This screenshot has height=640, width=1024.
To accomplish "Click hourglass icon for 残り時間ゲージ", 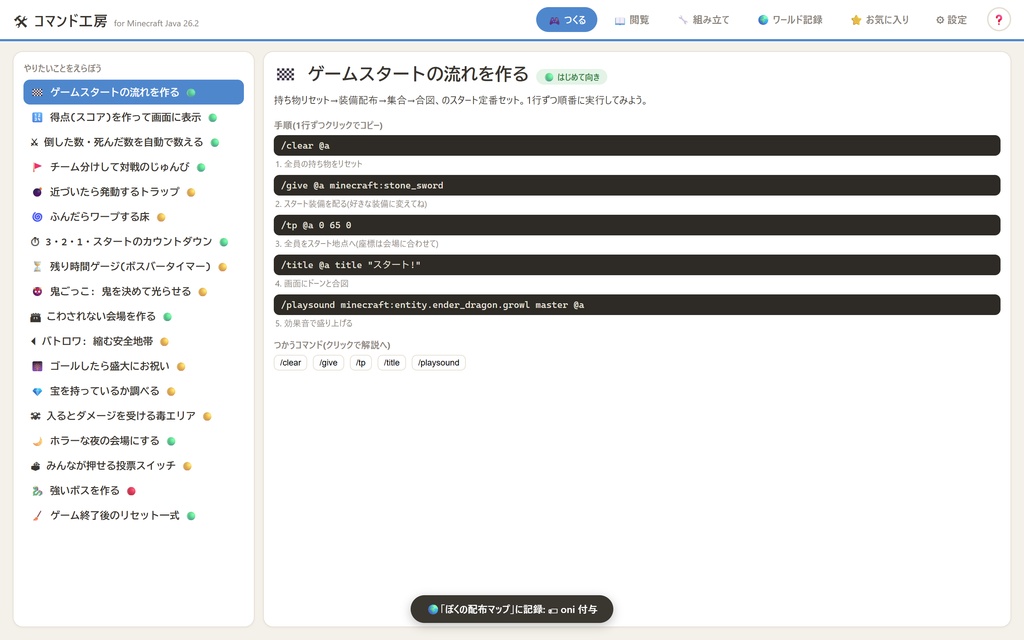I will [37, 266].
